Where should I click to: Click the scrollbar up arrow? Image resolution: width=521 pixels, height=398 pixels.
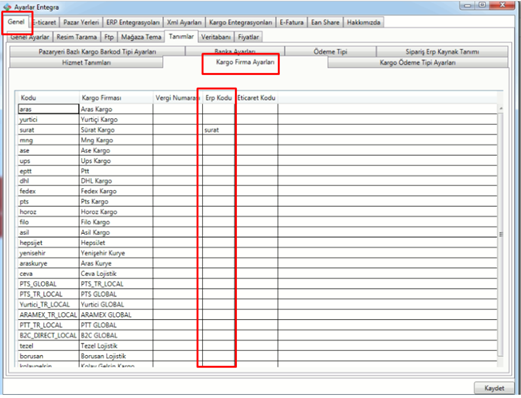(x=501, y=109)
